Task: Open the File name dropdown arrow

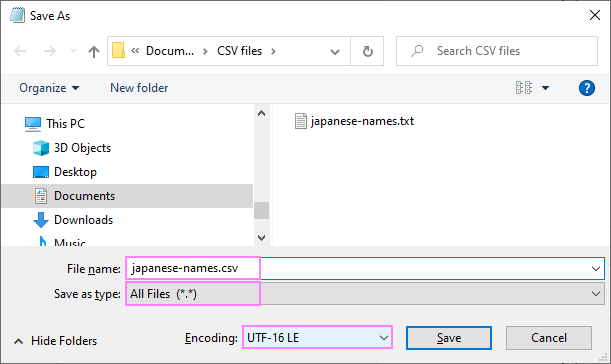Action: click(x=595, y=269)
